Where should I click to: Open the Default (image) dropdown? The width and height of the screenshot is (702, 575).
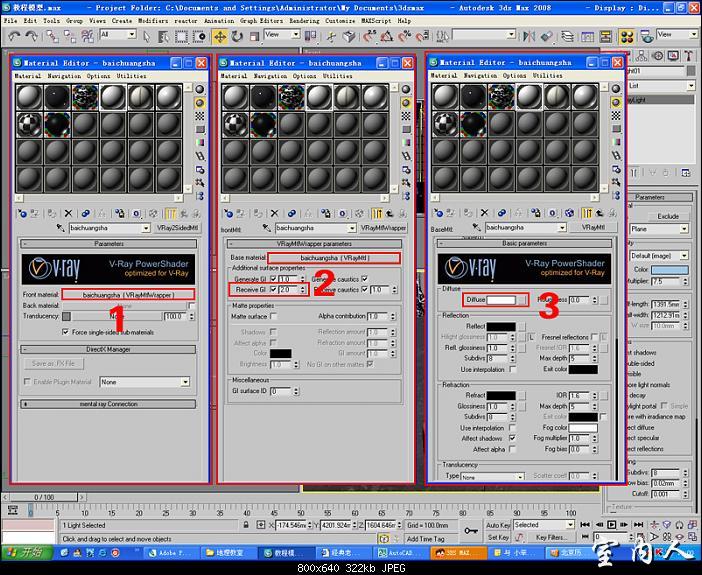click(658, 256)
